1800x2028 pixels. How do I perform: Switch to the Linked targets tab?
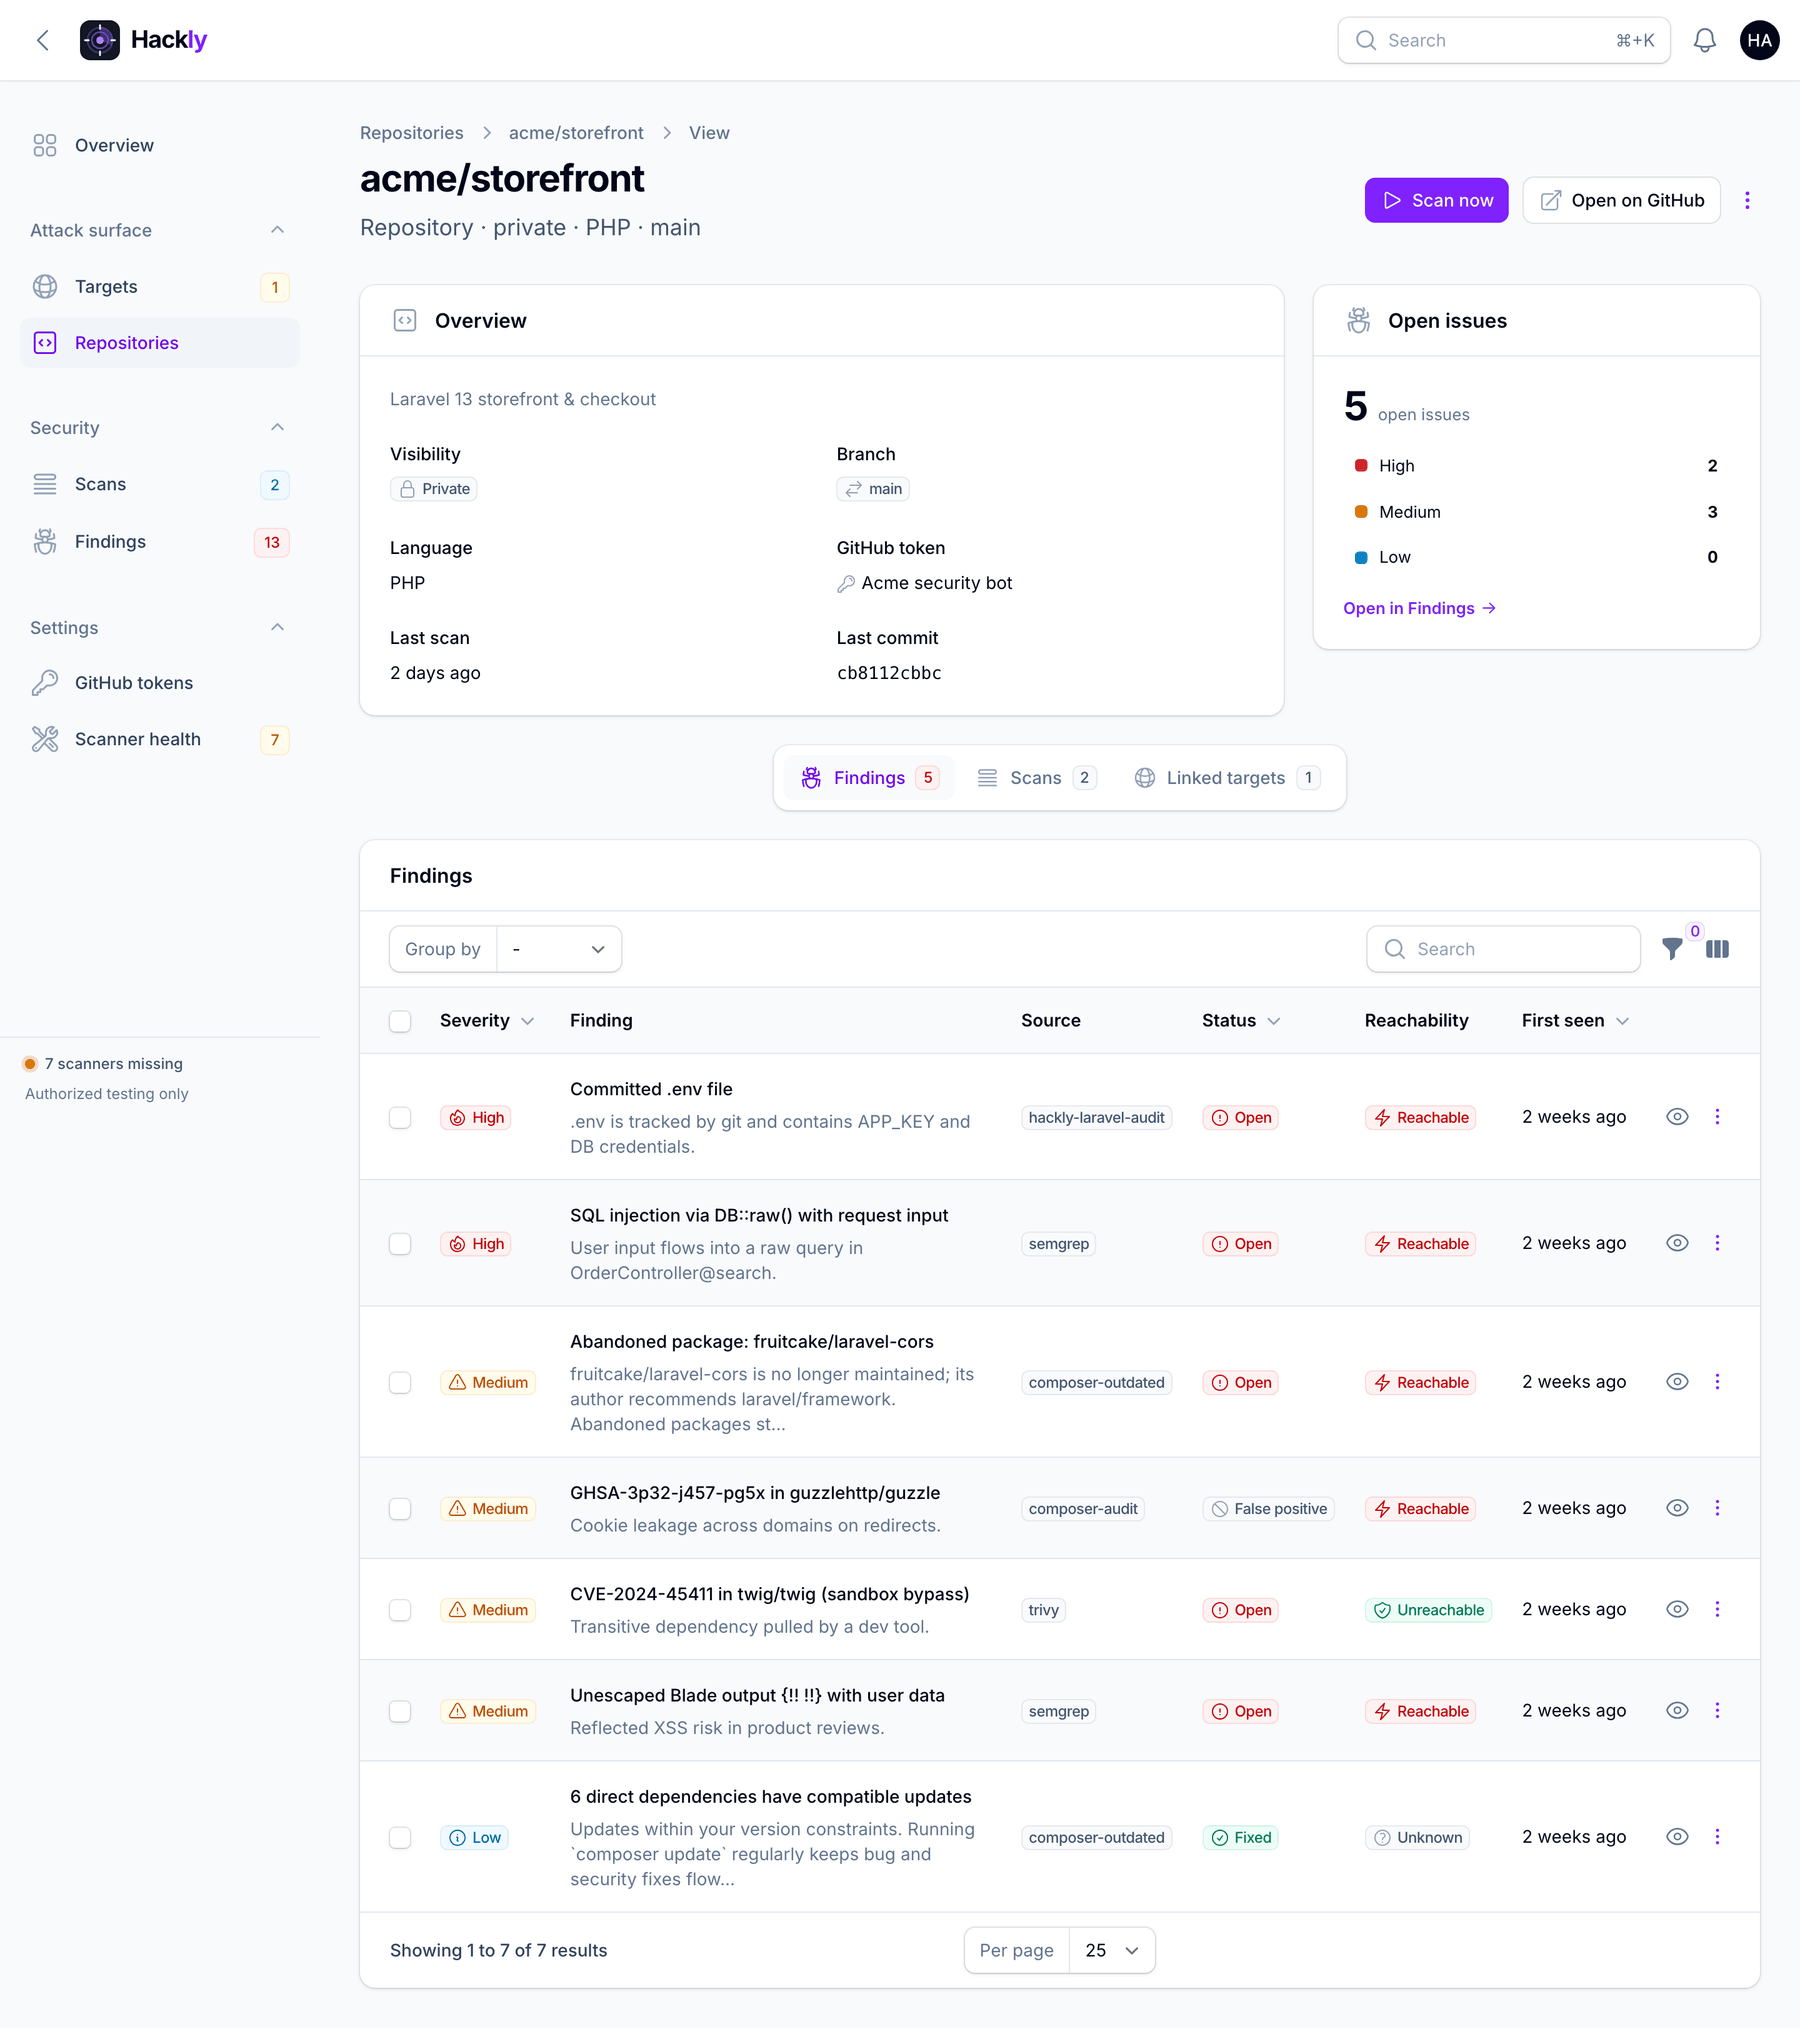point(1228,778)
